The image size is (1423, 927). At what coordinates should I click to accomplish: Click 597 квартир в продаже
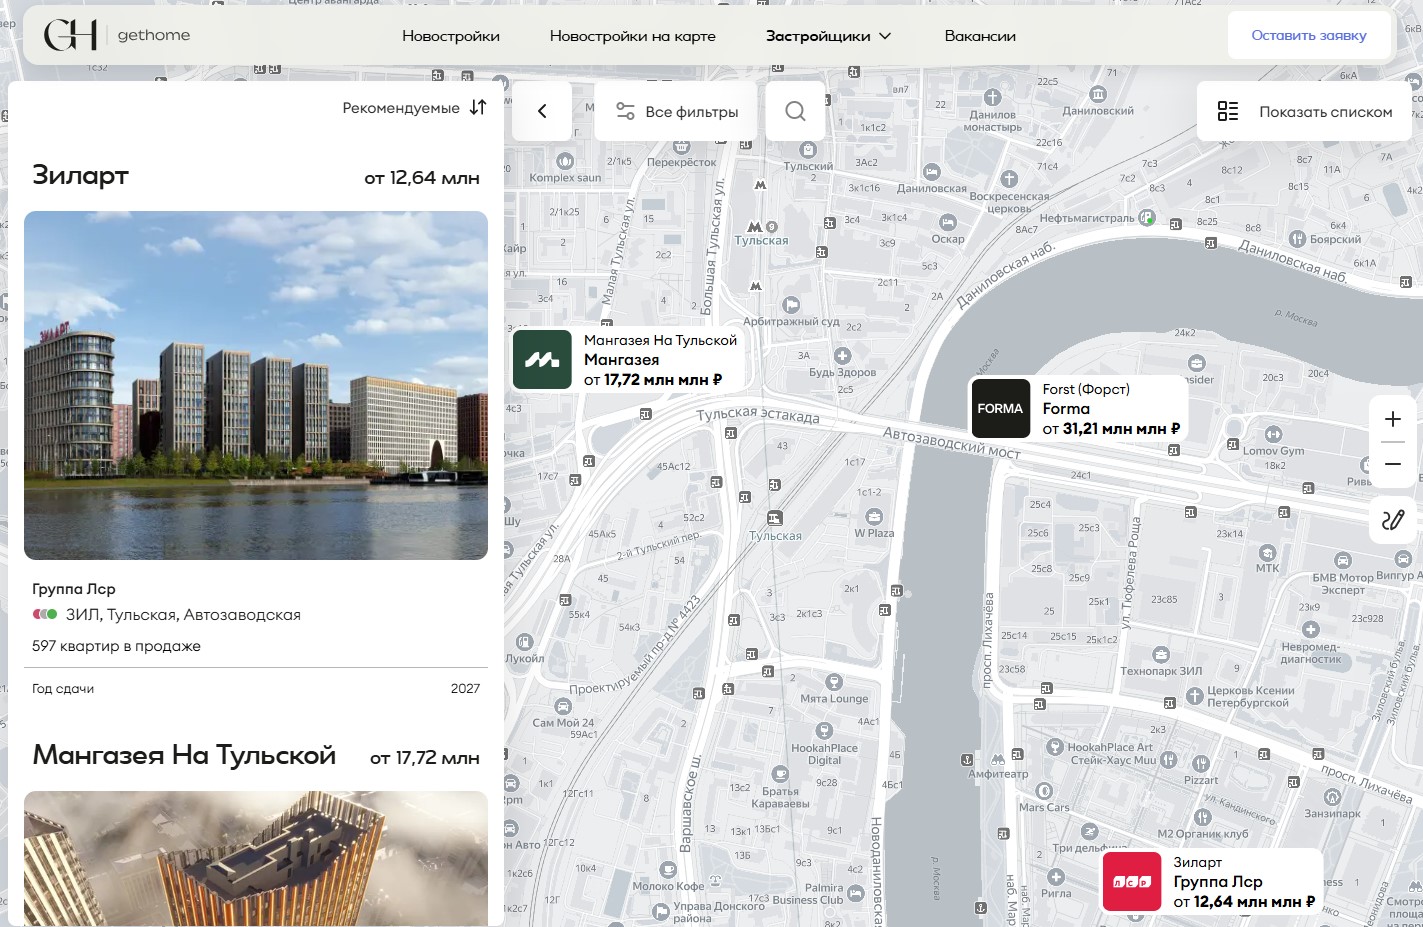point(116,646)
